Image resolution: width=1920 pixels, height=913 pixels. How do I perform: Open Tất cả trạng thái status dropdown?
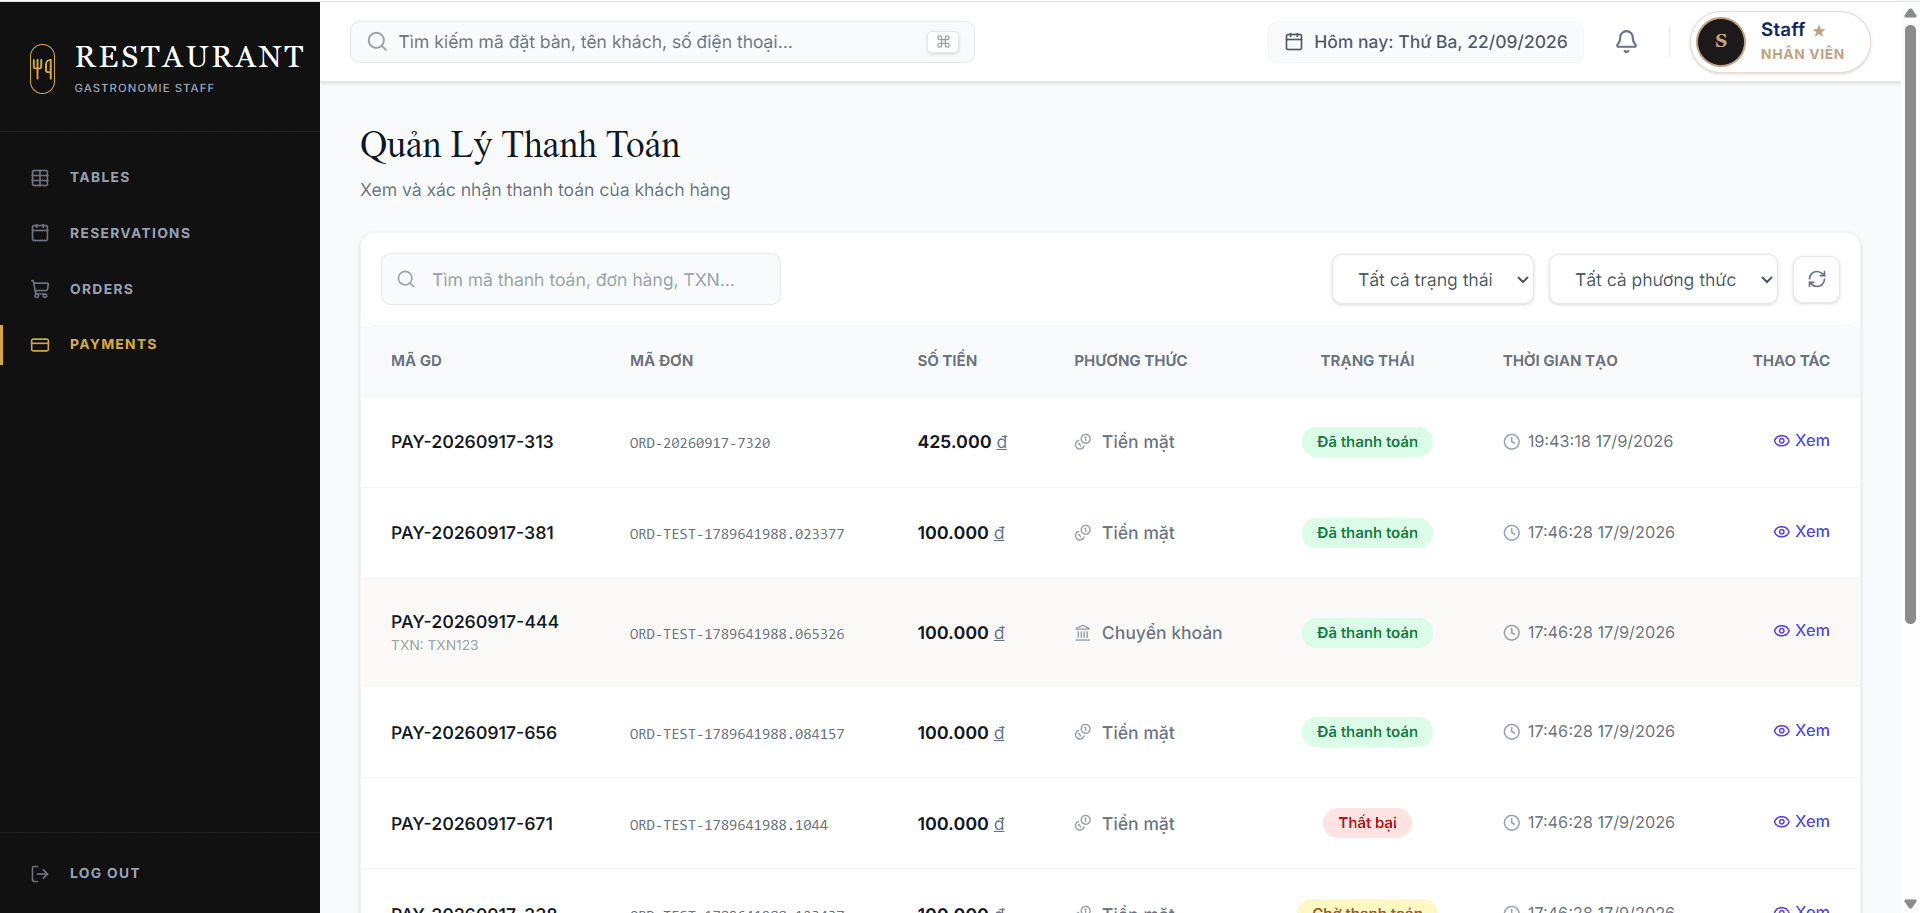[x=1432, y=279]
